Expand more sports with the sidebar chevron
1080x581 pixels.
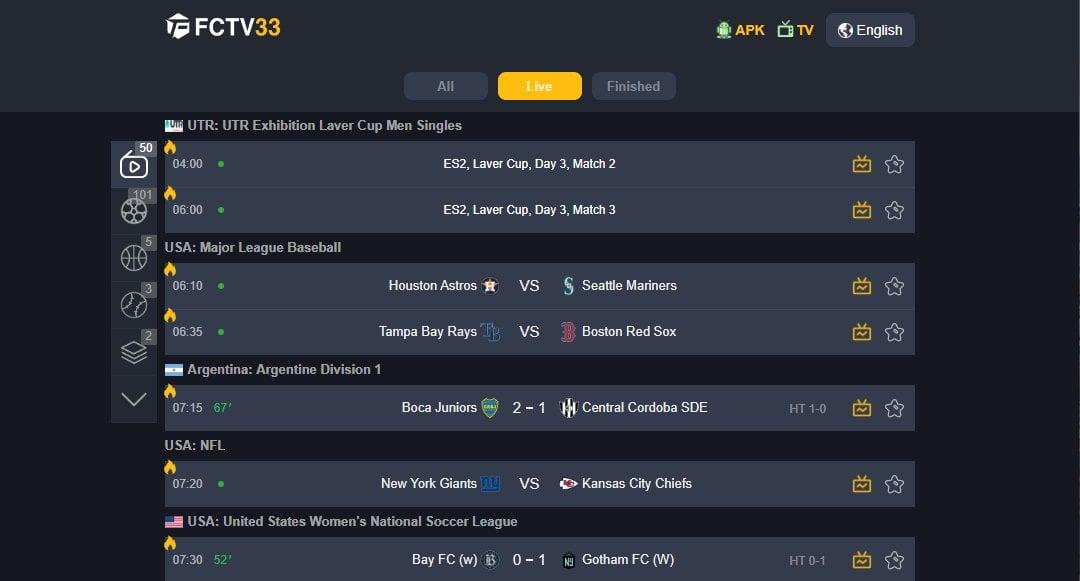[x=134, y=398]
